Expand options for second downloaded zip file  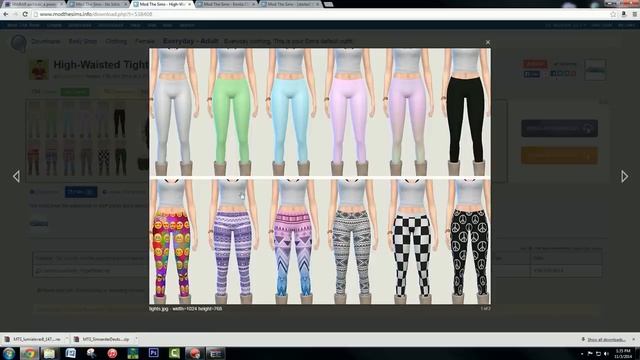click(136, 339)
